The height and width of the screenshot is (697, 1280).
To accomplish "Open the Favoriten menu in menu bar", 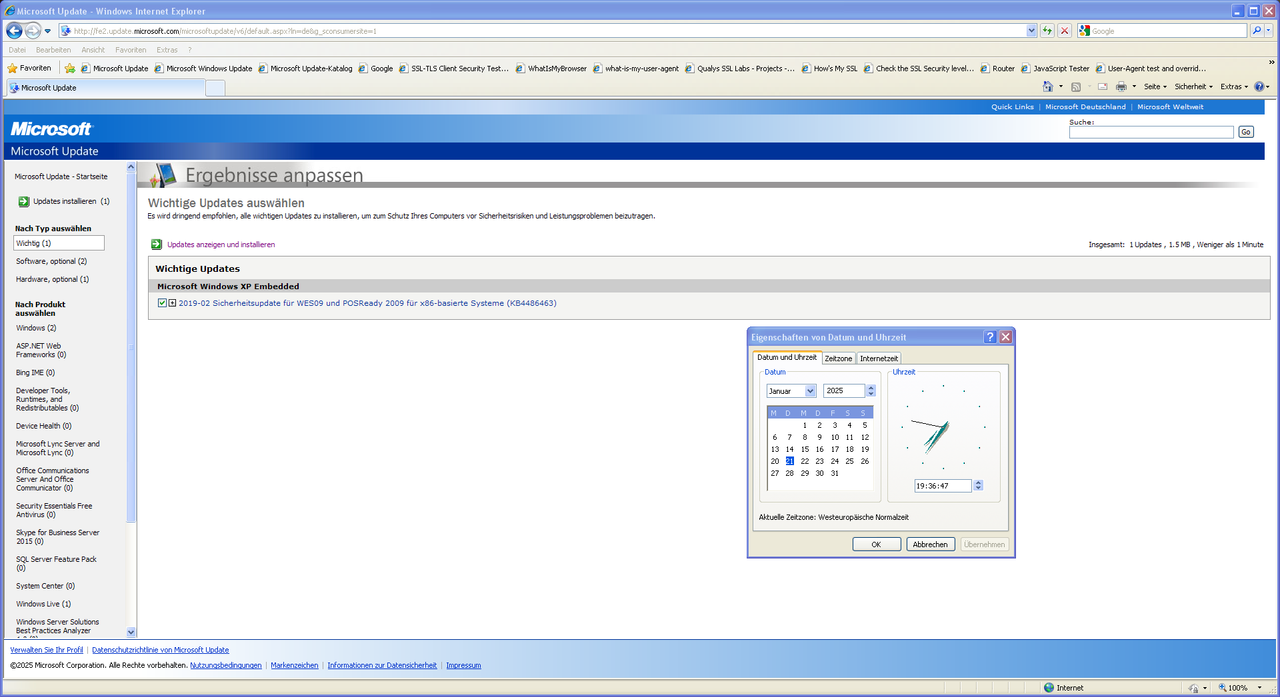I will tap(131, 49).
